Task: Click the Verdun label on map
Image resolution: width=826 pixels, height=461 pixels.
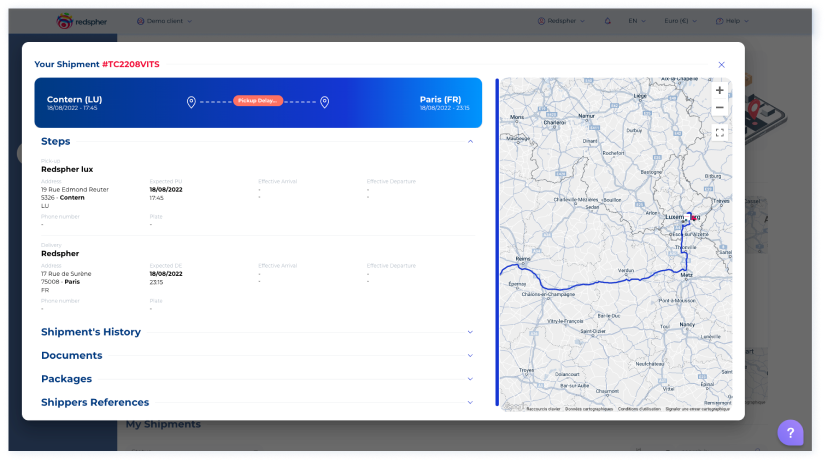Action: [626, 270]
